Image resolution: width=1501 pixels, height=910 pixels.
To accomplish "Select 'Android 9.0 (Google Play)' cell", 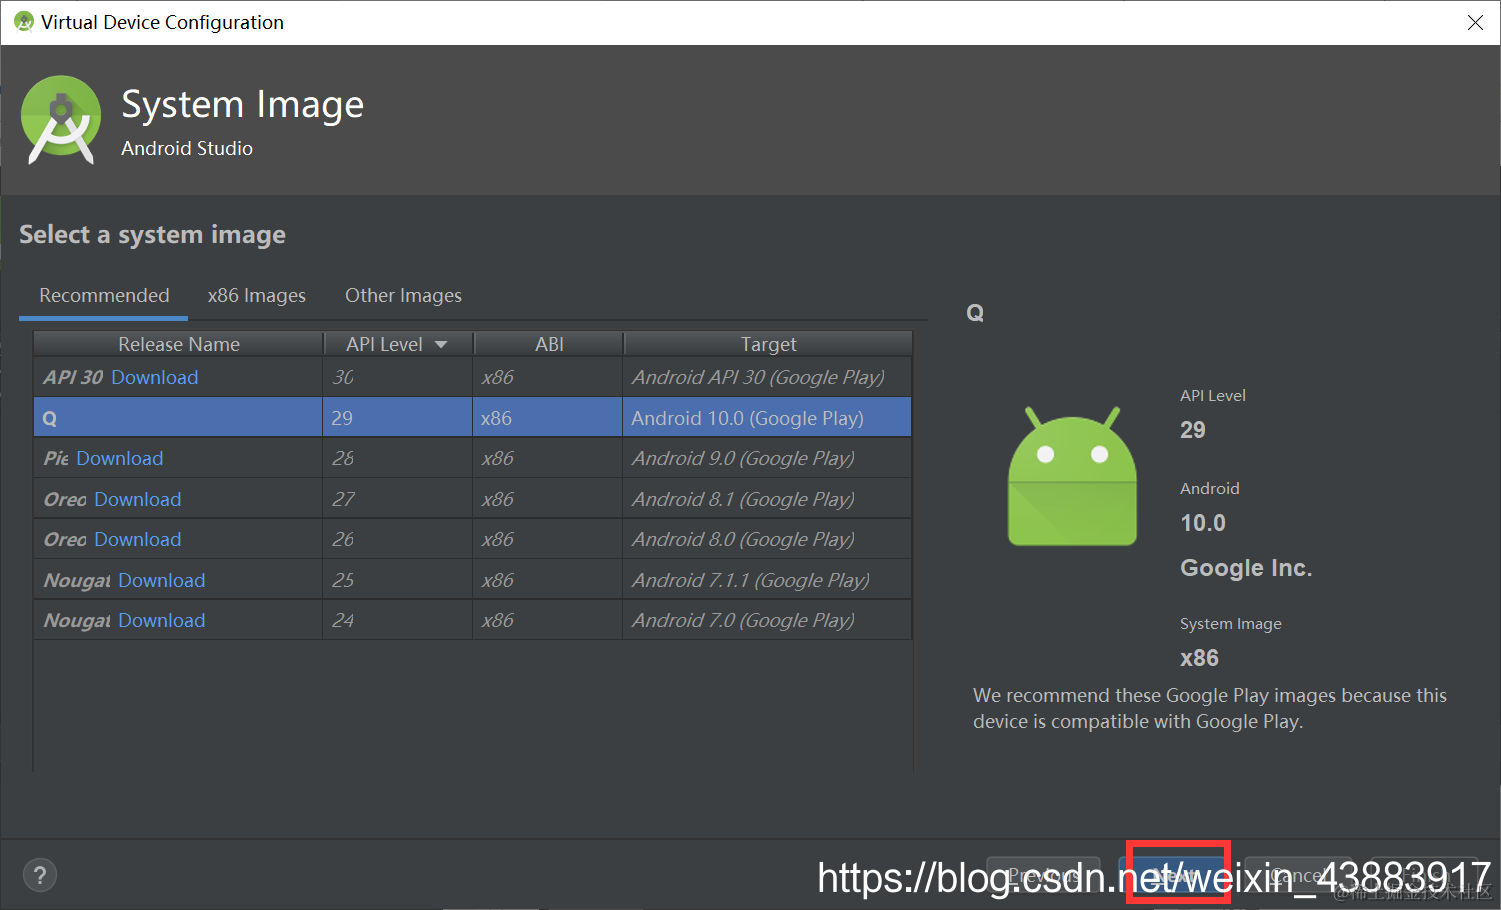I will 767,458.
